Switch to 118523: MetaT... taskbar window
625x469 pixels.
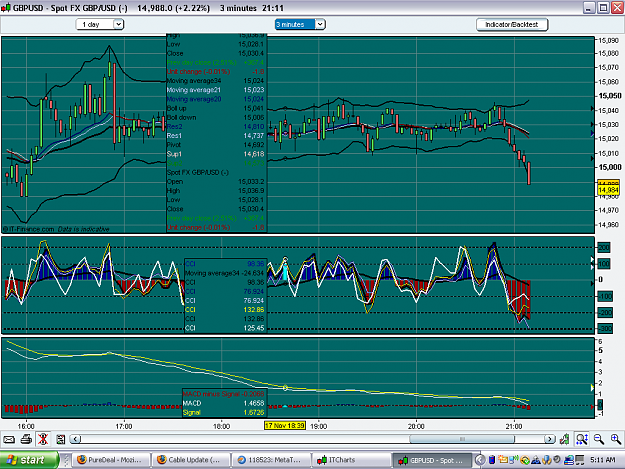click(271, 460)
